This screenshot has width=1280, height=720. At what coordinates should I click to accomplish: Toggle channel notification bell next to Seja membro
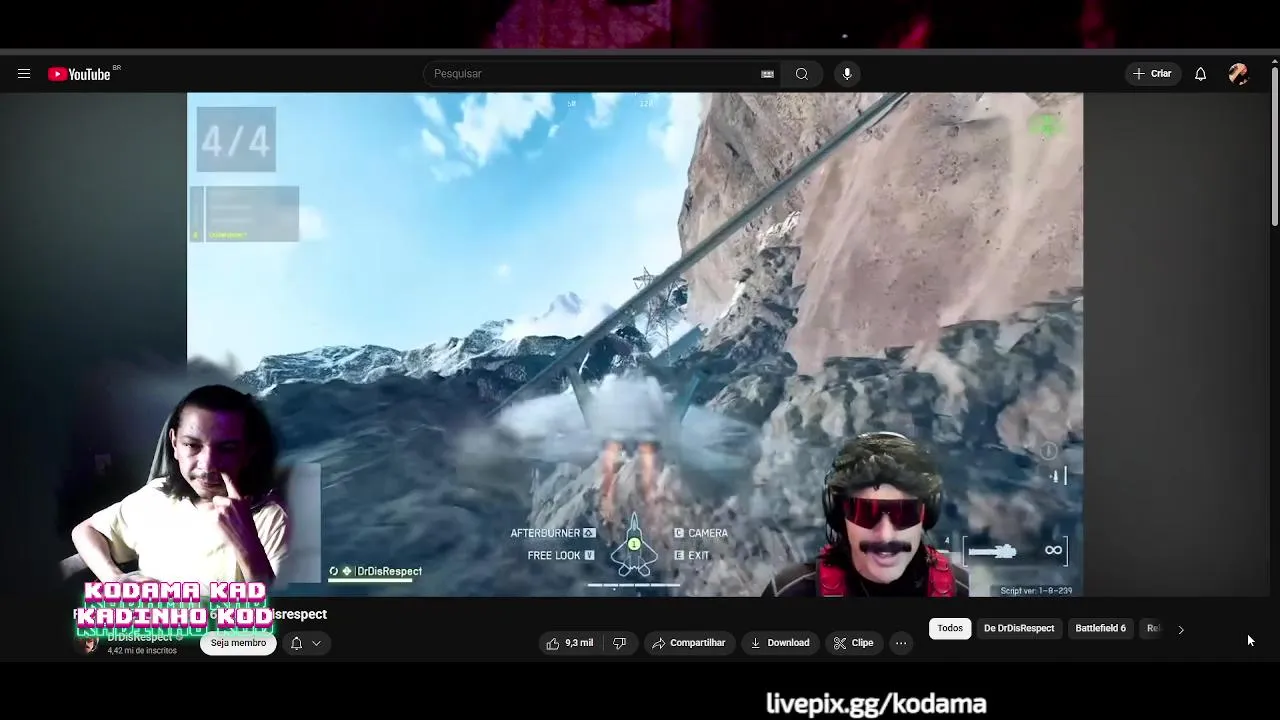296,643
